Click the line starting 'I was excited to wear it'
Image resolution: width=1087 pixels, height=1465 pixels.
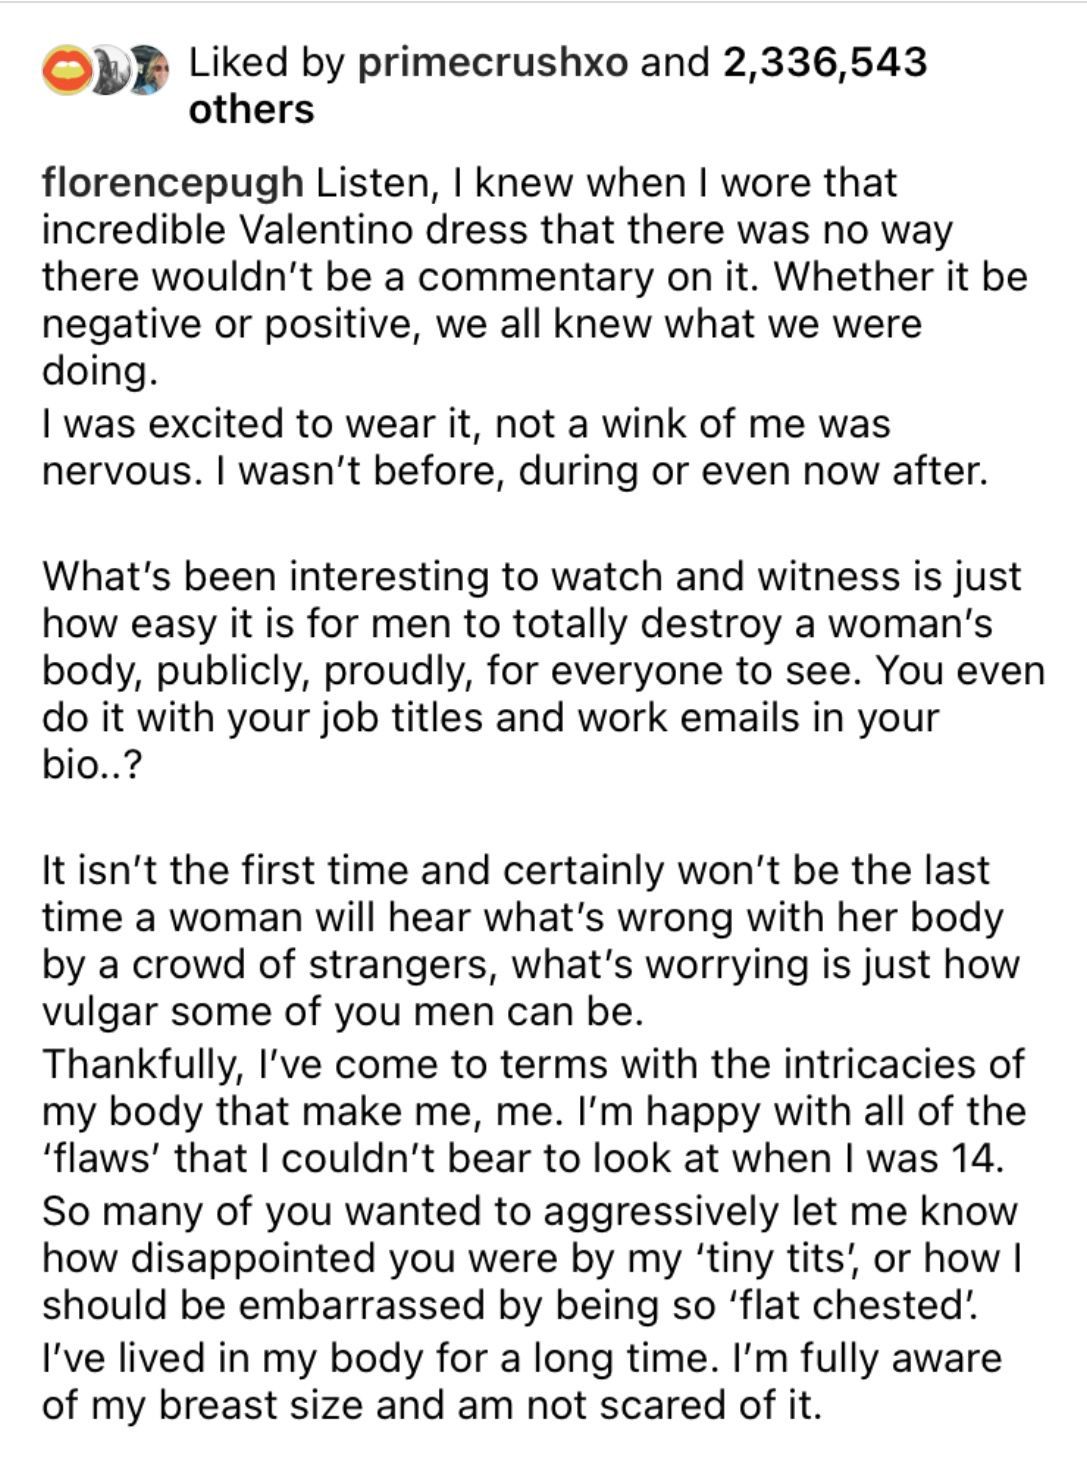pos(466,424)
